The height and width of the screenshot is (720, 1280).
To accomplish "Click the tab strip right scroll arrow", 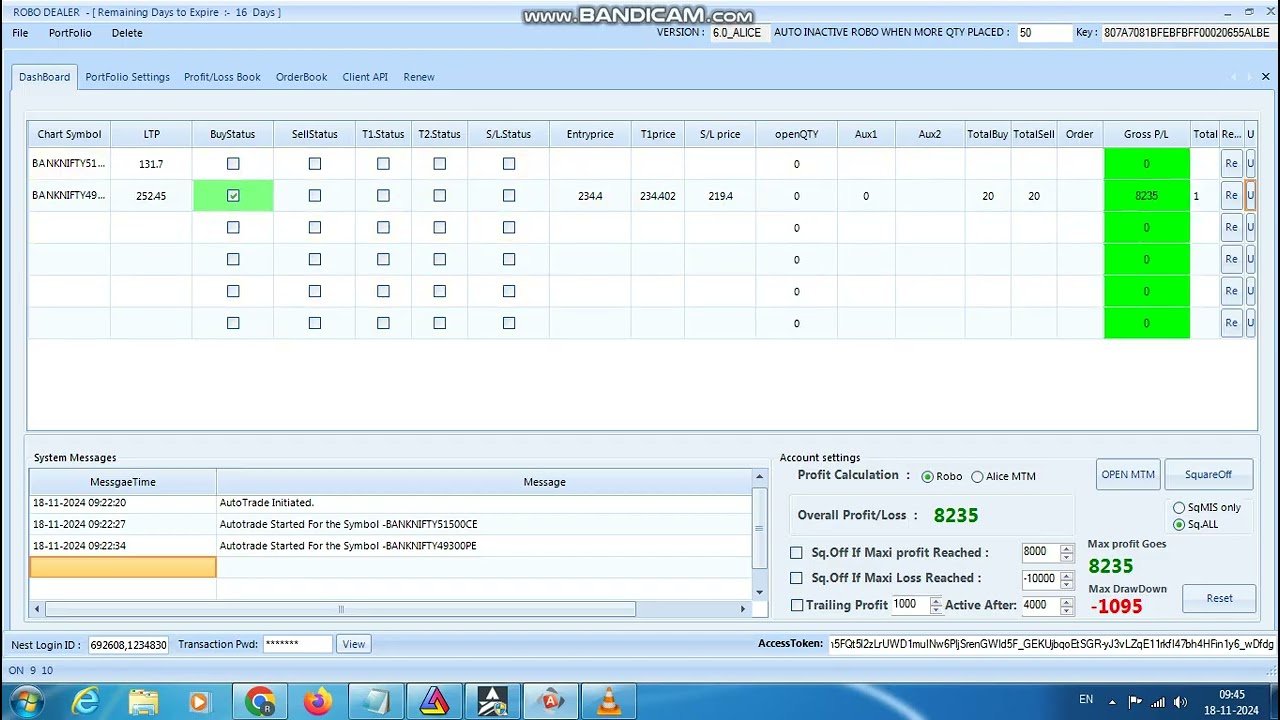I will (1249, 77).
